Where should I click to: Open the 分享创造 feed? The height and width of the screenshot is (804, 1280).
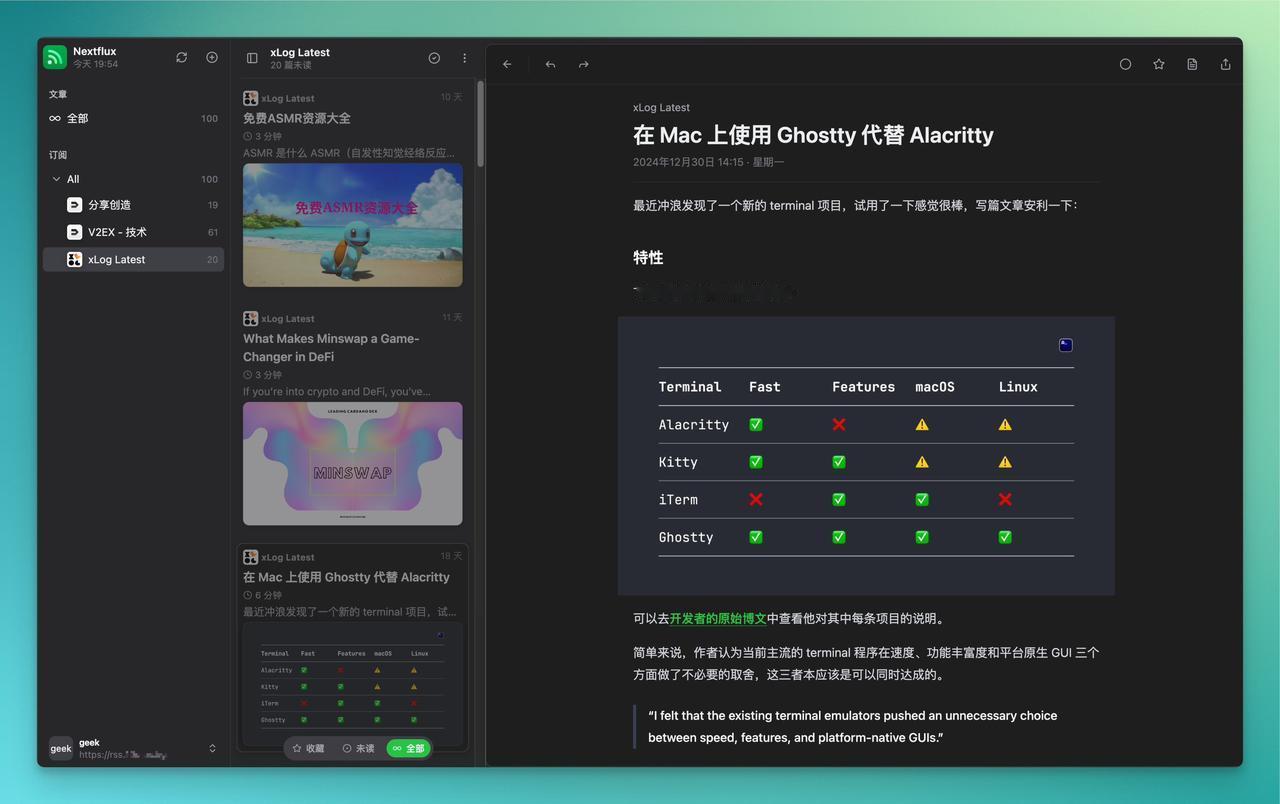coord(133,205)
